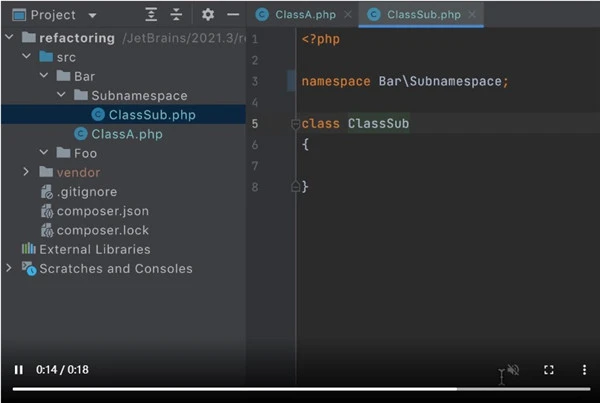This screenshot has width=600, height=403.
Task: Click the vendor folder icon
Action: click(x=46, y=171)
